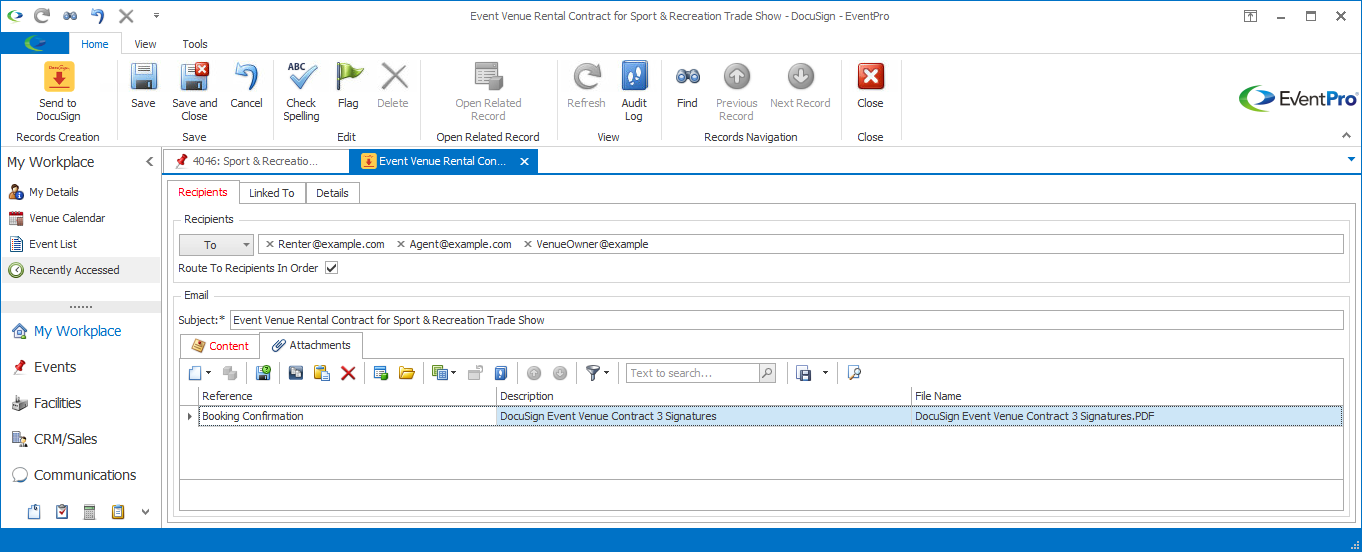Image resolution: width=1362 pixels, height=552 pixels.
Task: Expand more navigation options chevron at the bottom
Action: pos(145,511)
